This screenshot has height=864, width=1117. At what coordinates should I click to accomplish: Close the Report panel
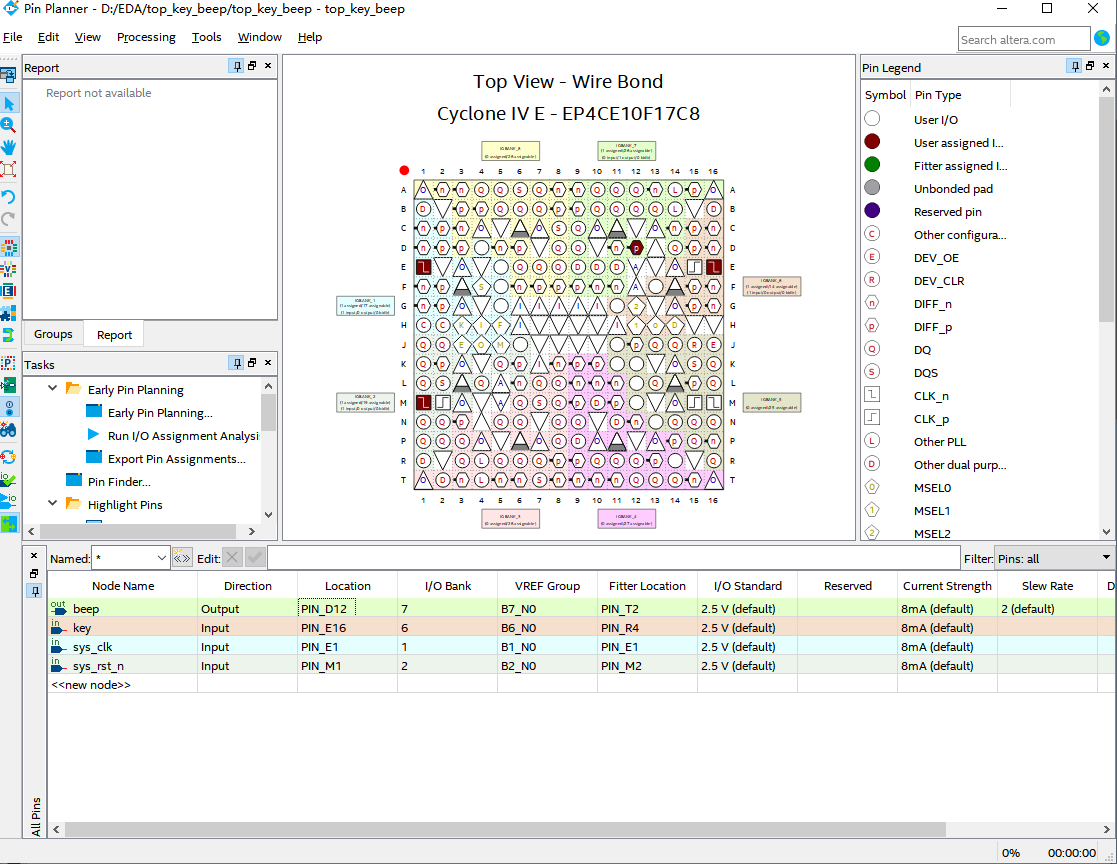[268, 66]
